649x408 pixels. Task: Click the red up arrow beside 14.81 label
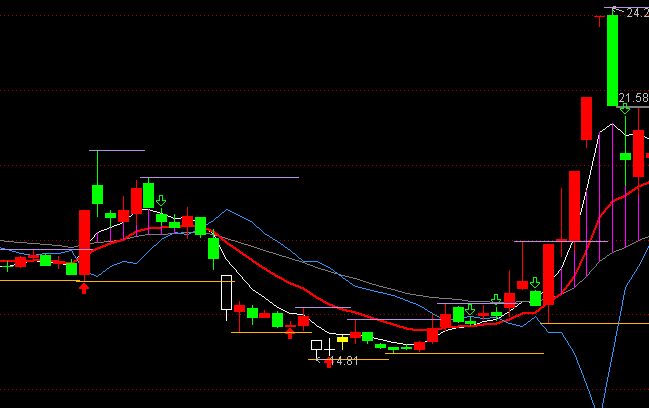pyautogui.click(x=328, y=362)
